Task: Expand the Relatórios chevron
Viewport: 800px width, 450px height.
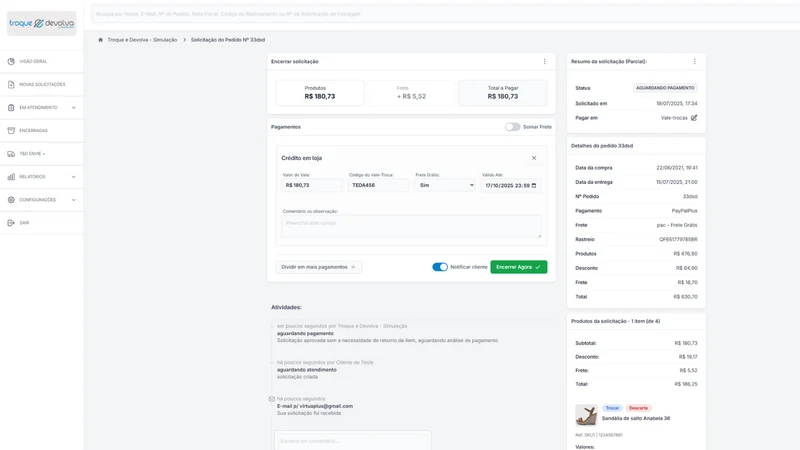Action: click(x=73, y=177)
